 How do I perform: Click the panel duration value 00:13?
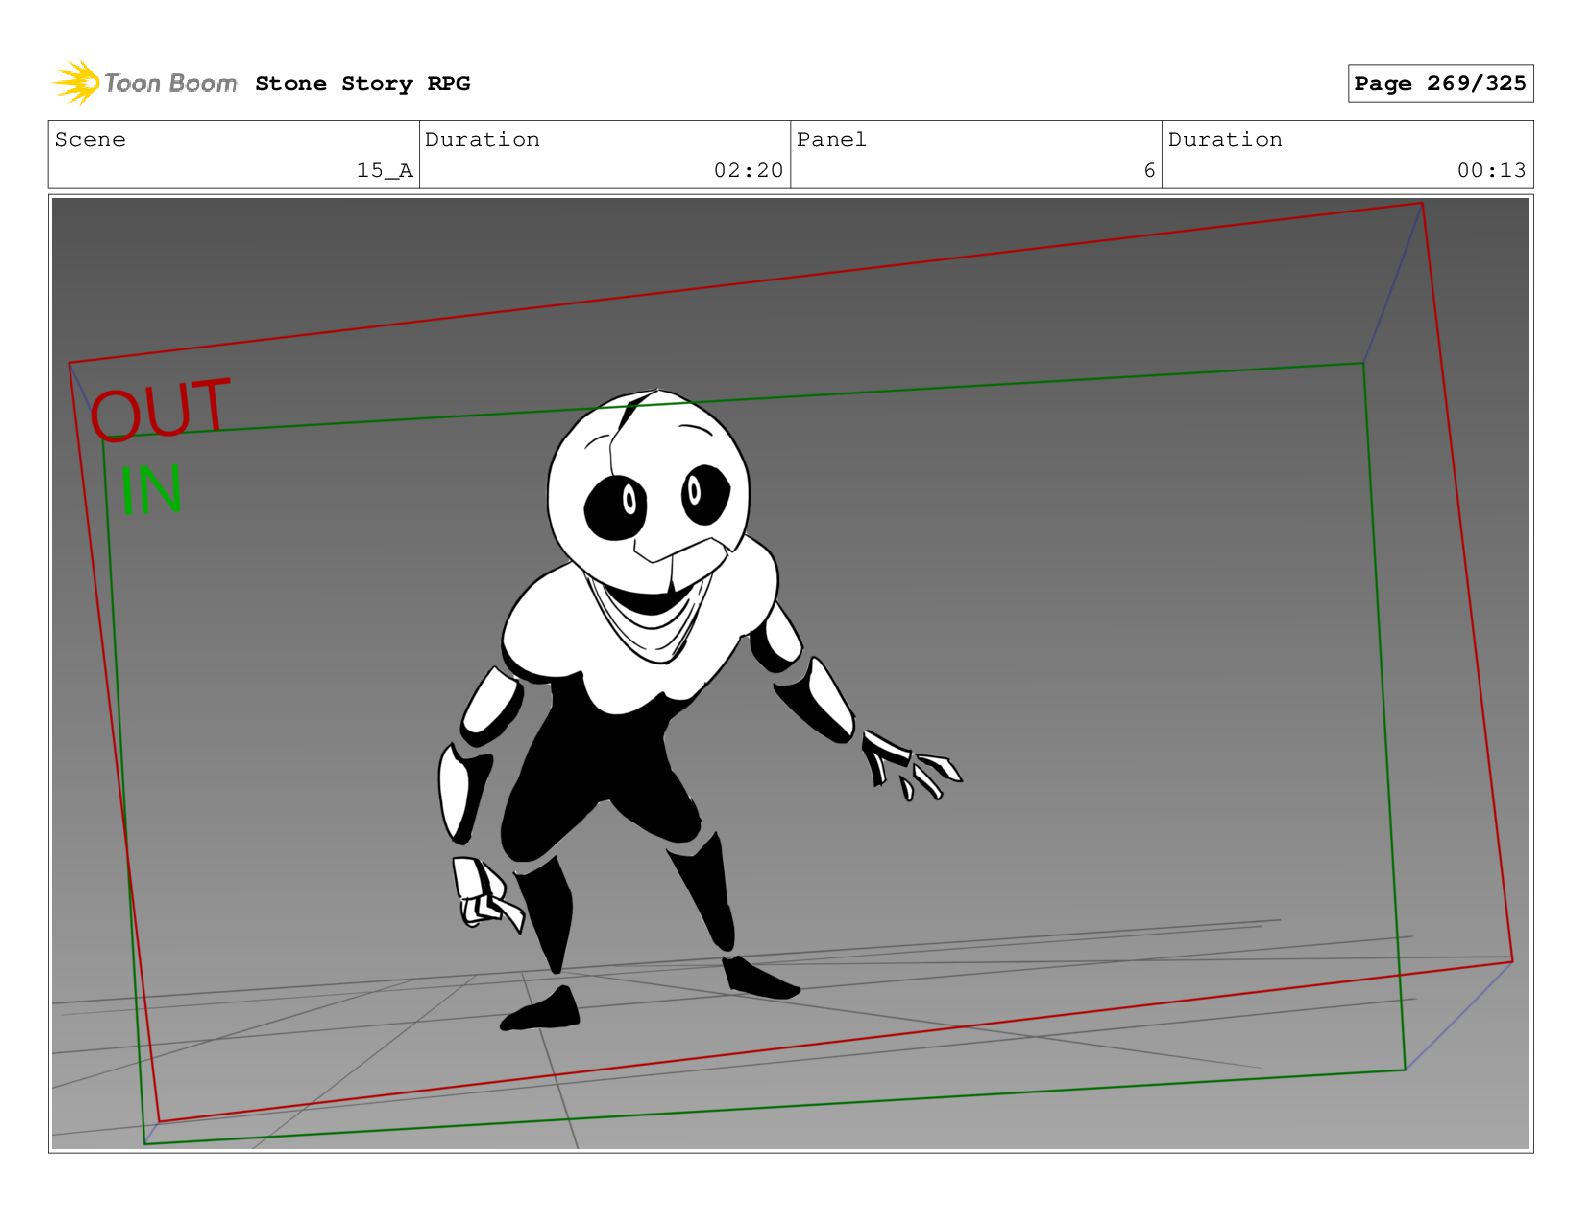tap(1491, 171)
